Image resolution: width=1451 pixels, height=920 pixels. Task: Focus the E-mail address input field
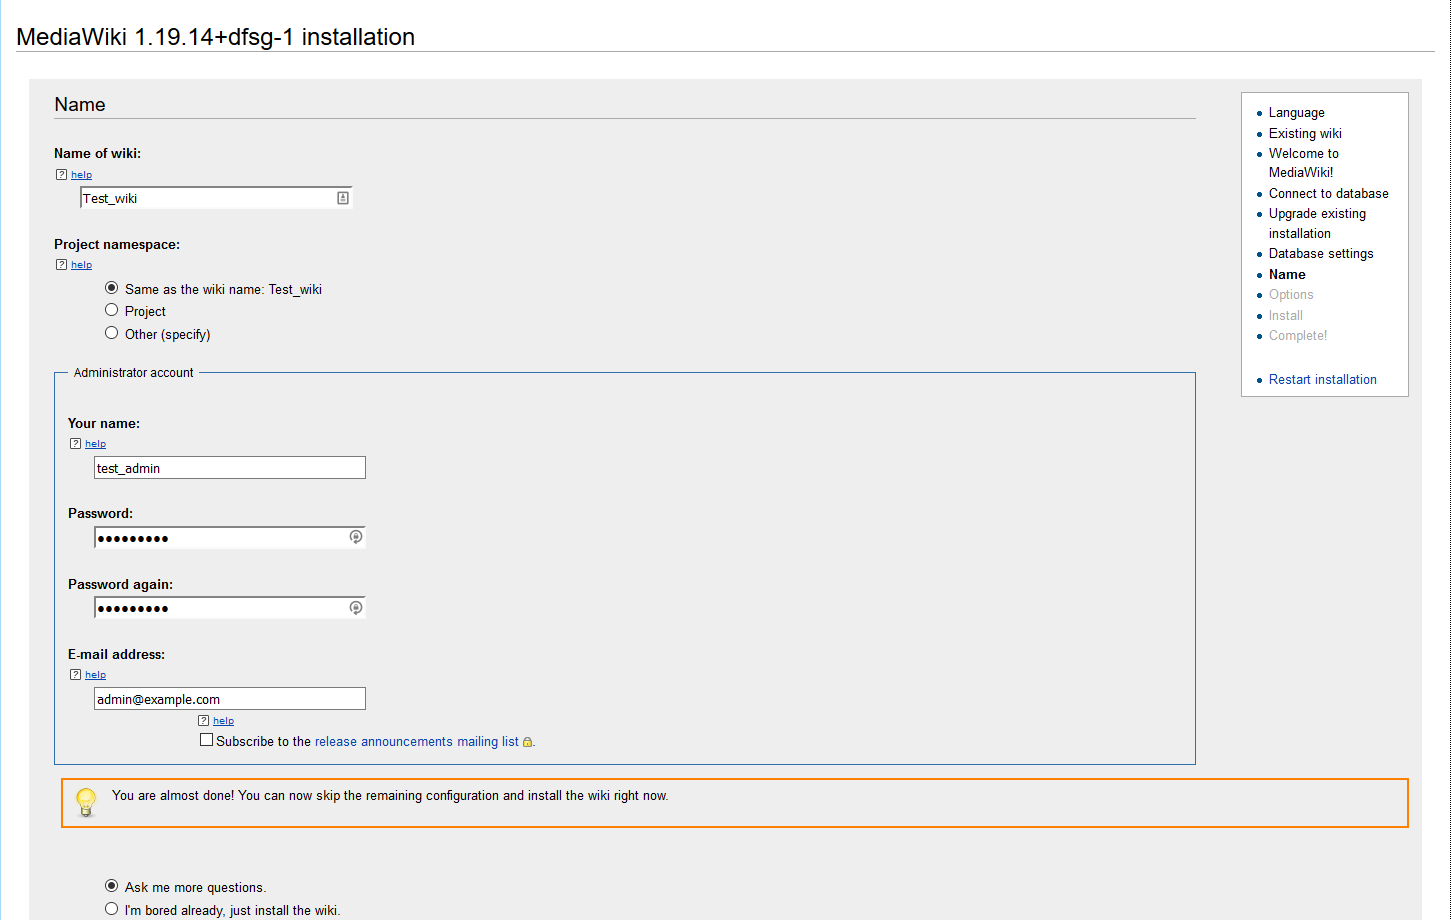tap(230, 699)
